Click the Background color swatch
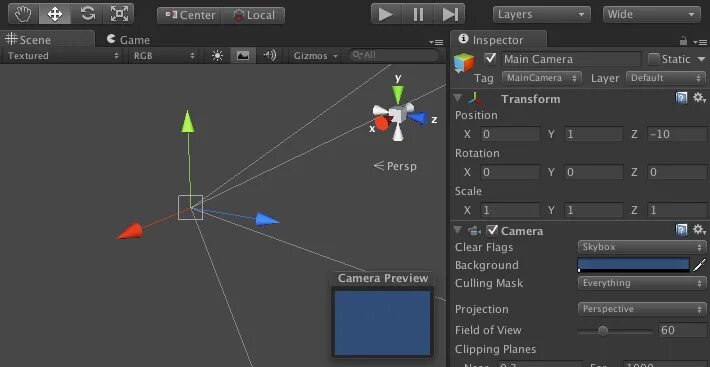This screenshot has width=710, height=367. pos(633,265)
